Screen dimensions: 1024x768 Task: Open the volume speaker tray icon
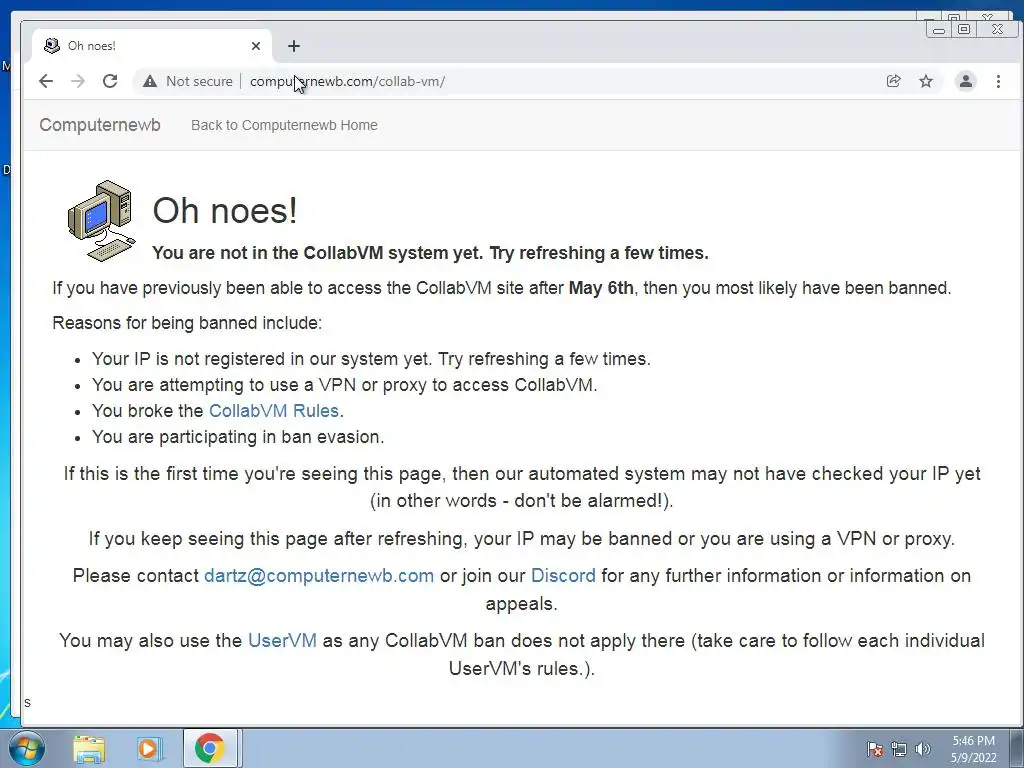click(922, 749)
